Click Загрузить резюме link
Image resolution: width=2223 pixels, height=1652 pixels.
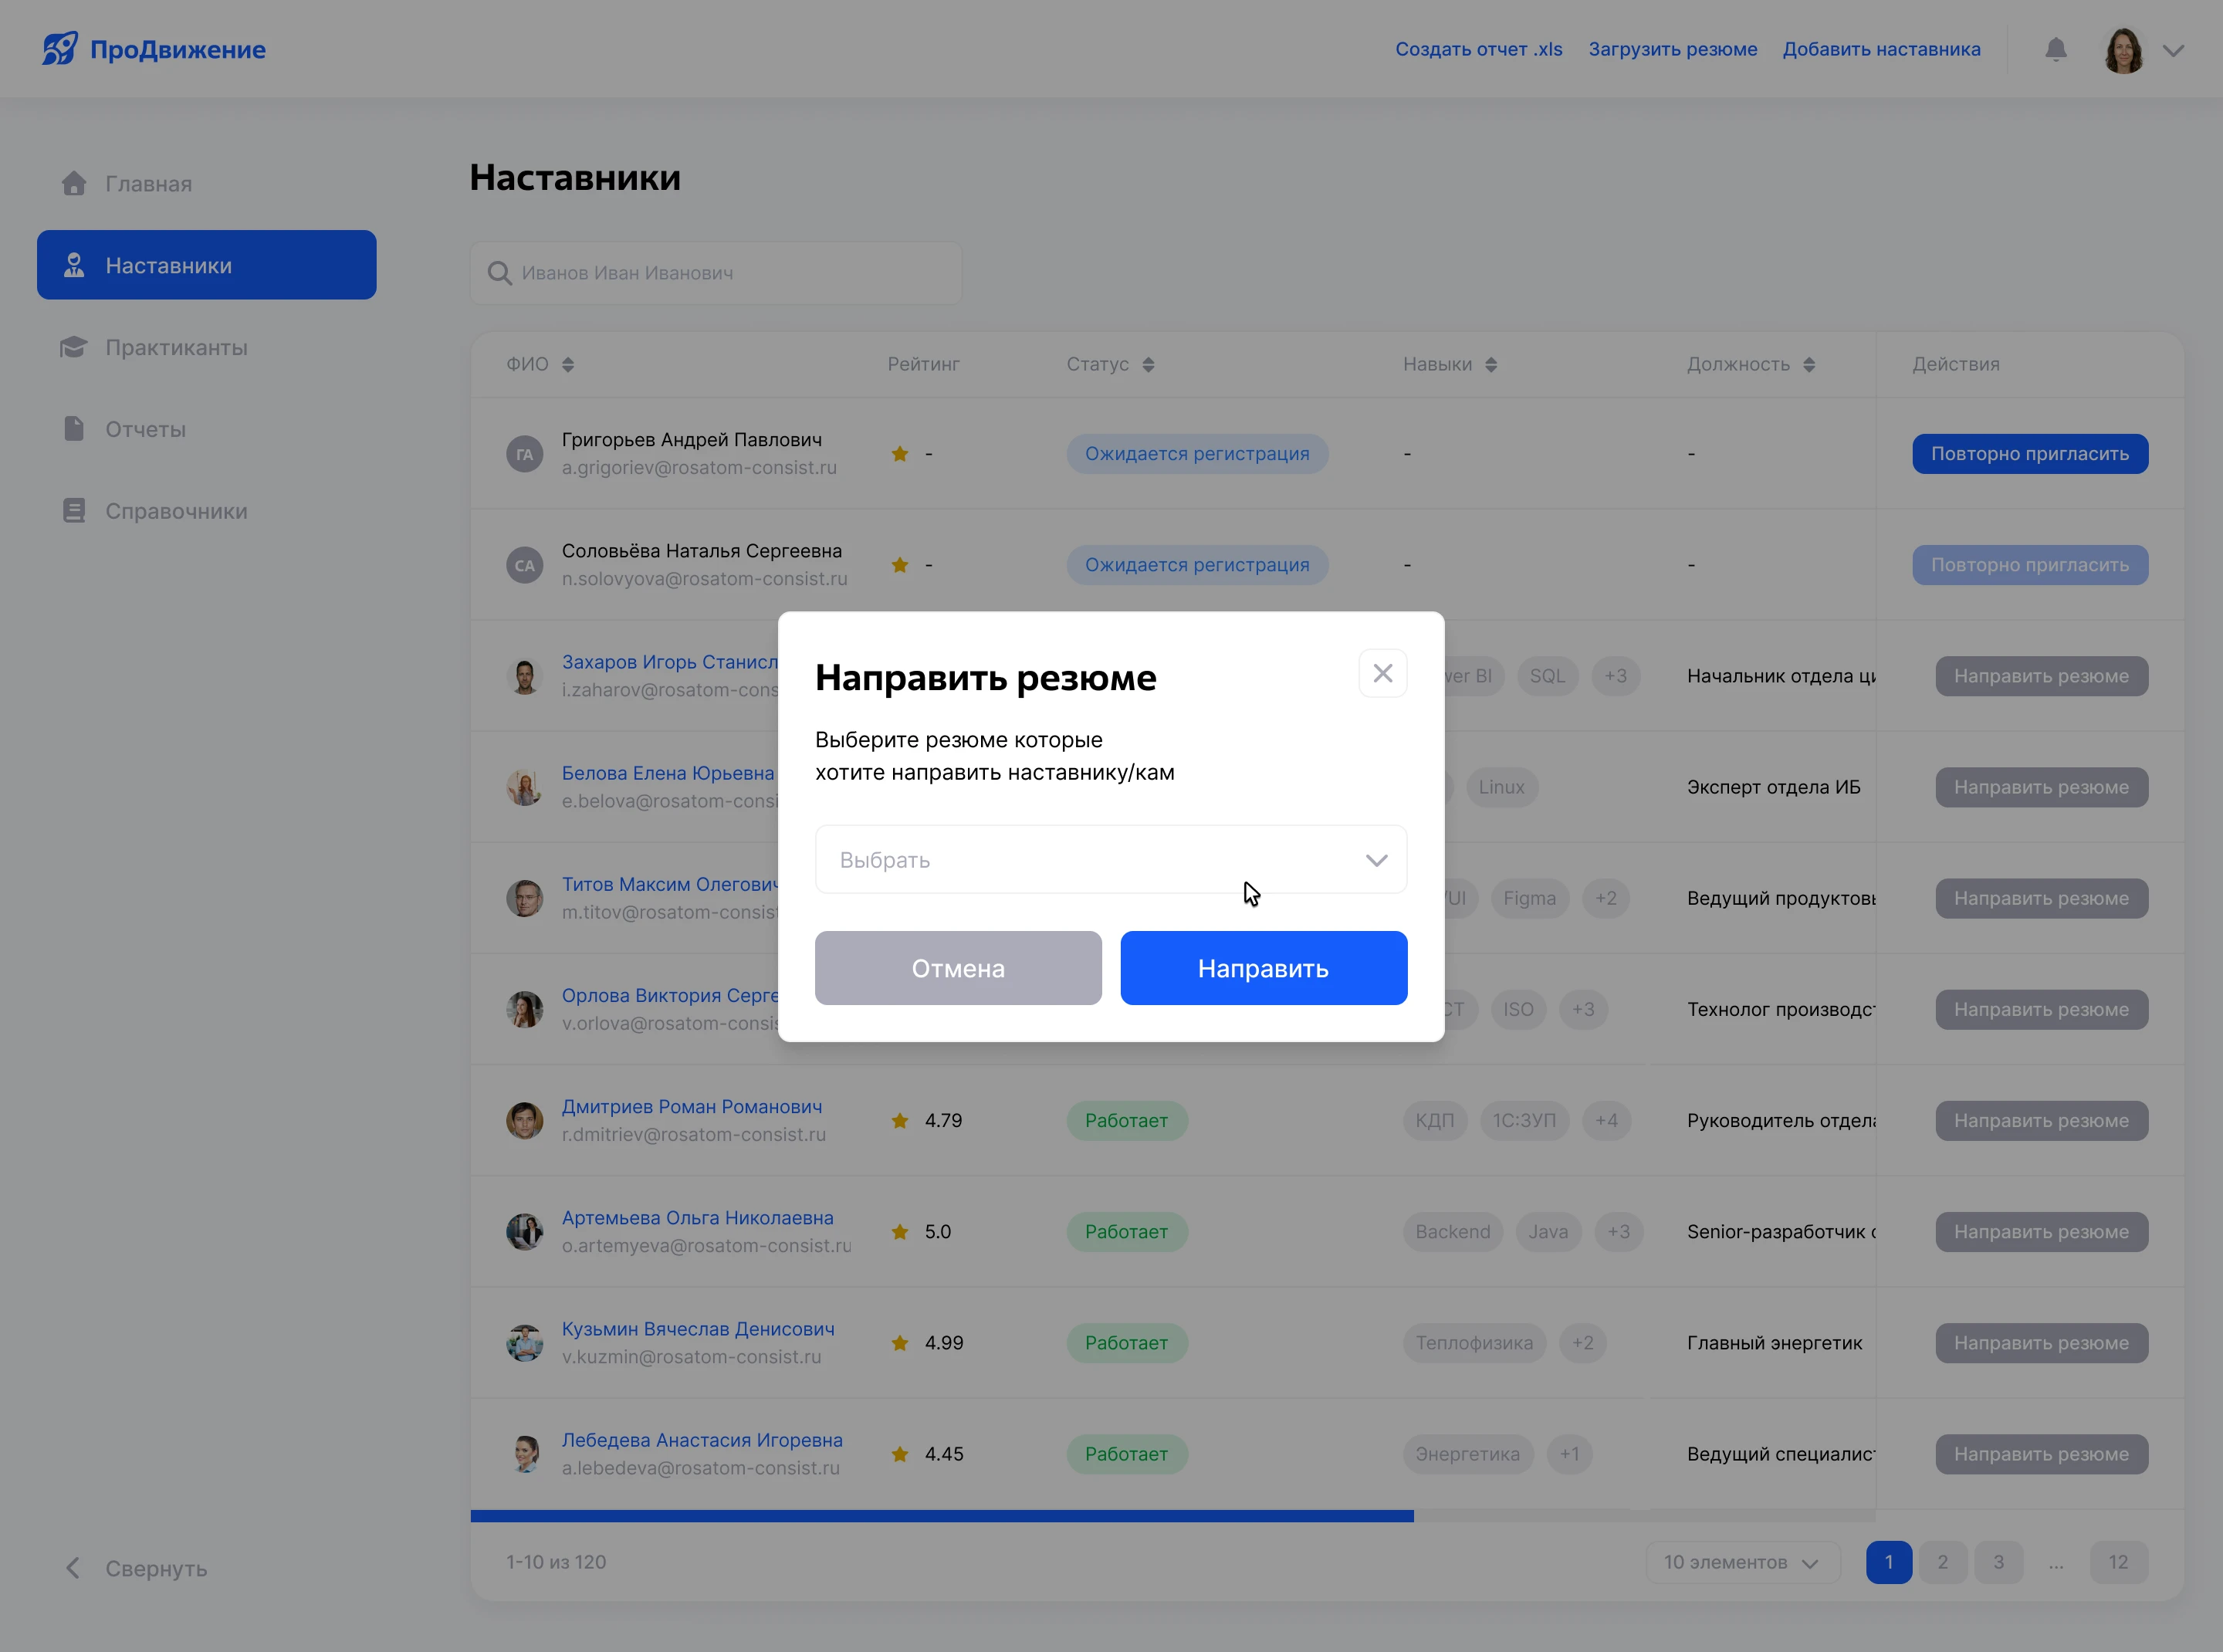1673,49
